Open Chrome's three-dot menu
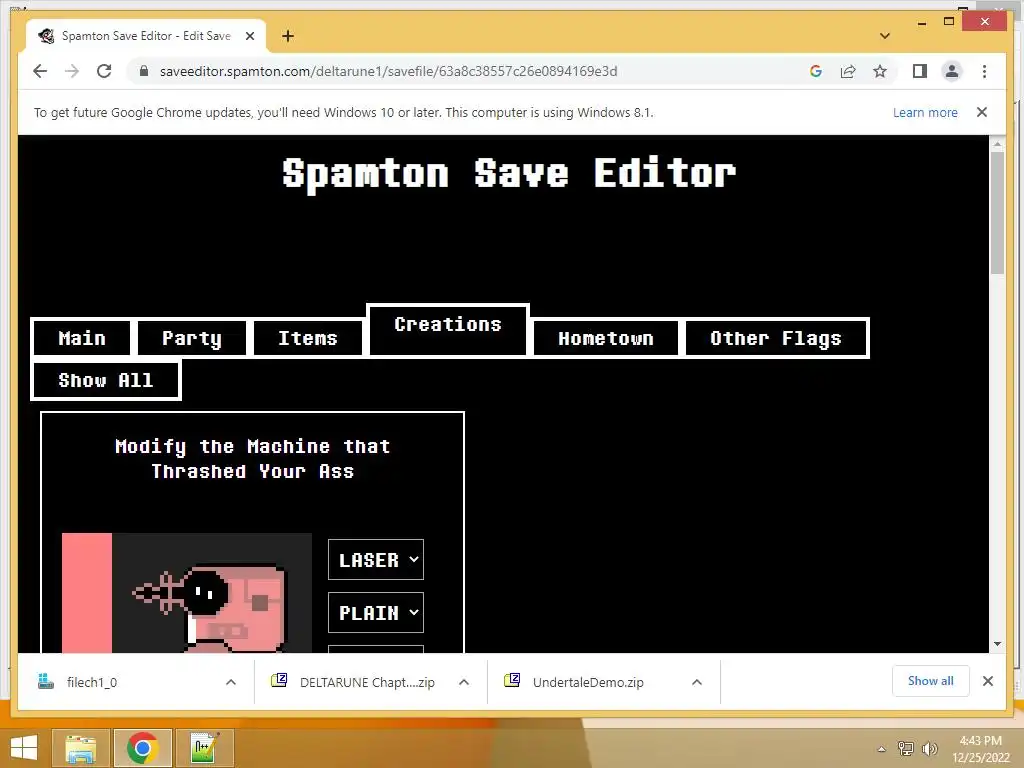1024x768 pixels. pos(984,71)
